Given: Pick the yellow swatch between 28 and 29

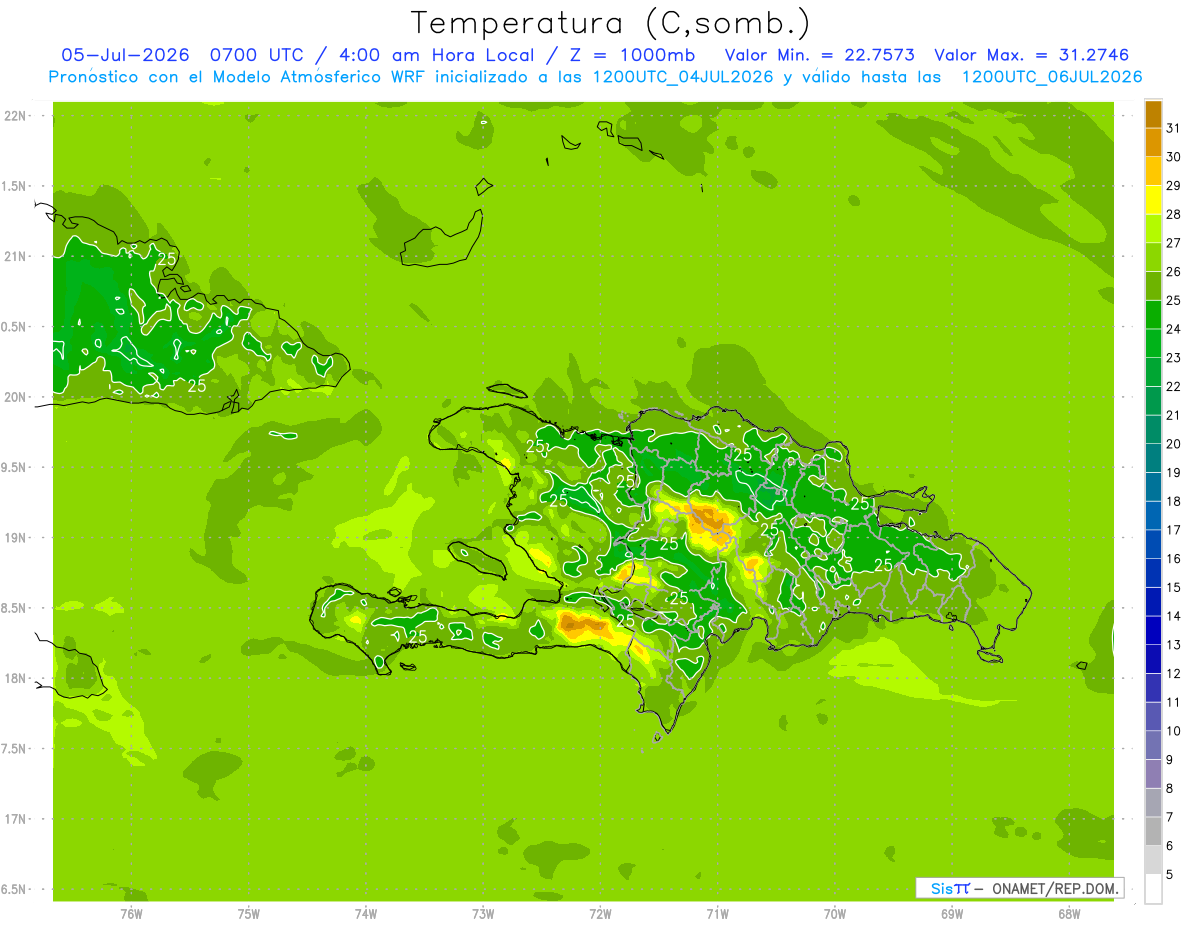Looking at the screenshot, I should (x=1153, y=200).
